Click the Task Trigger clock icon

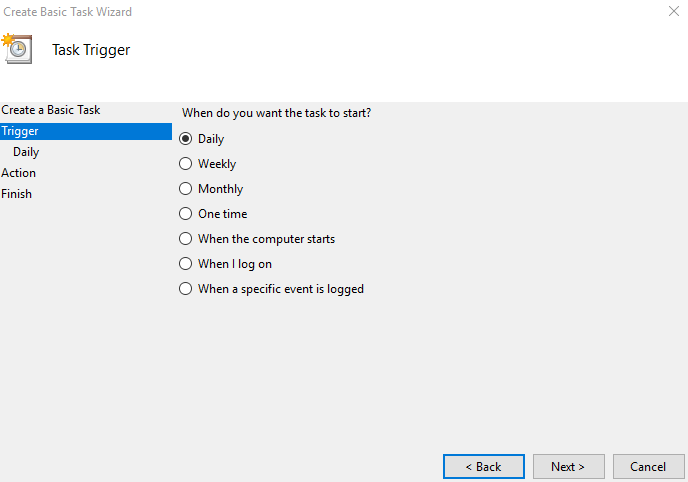tap(17, 49)
